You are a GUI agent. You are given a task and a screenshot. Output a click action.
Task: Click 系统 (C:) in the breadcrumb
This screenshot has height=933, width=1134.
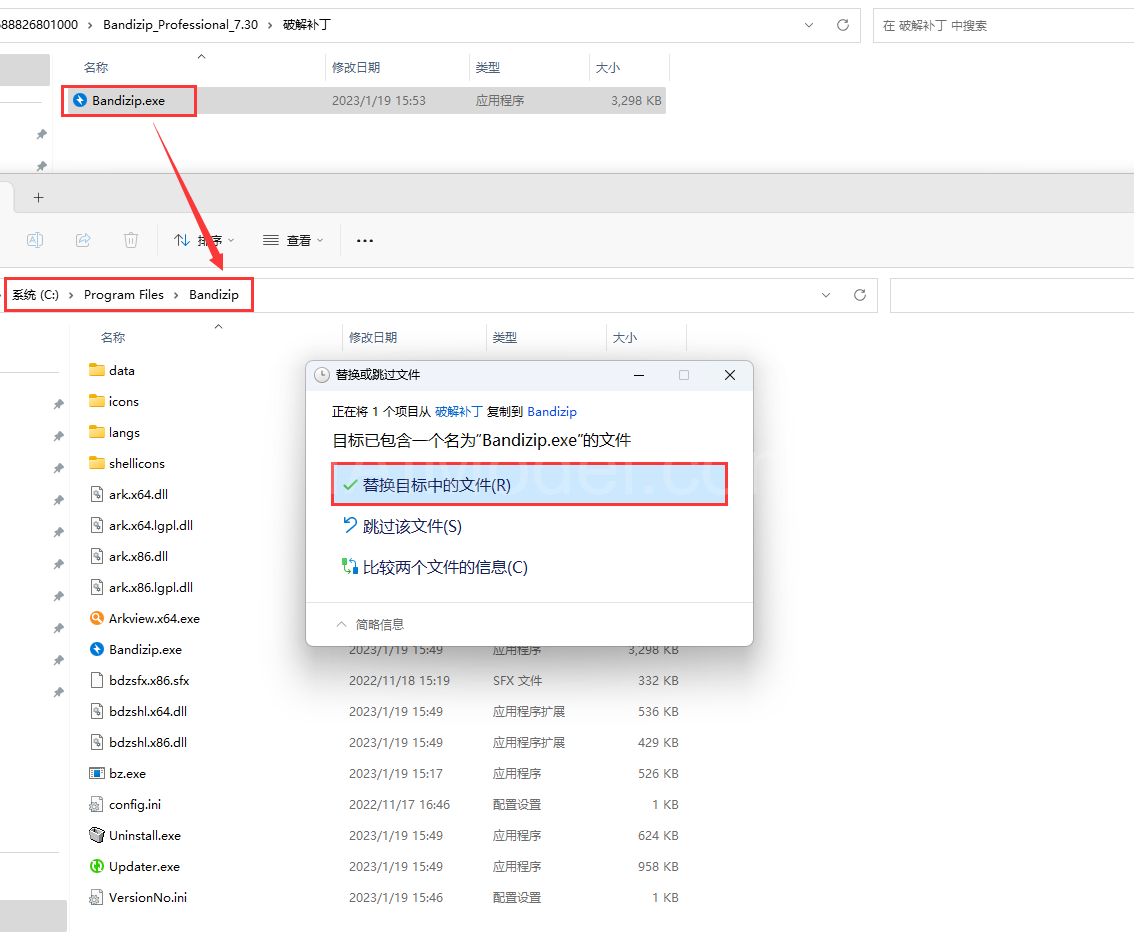pyautogui.click(x=35, y=295)
